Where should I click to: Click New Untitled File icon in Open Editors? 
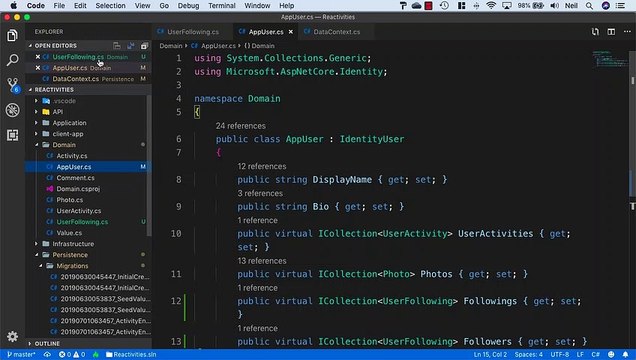[117, 45]
